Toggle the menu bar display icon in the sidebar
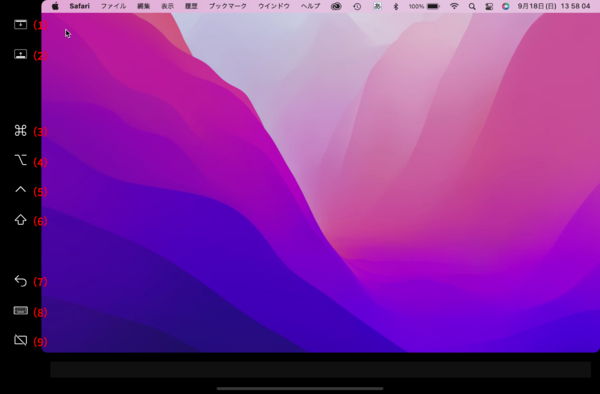Image resolution: width=600 pixels, height=394 pixels. 21,24
